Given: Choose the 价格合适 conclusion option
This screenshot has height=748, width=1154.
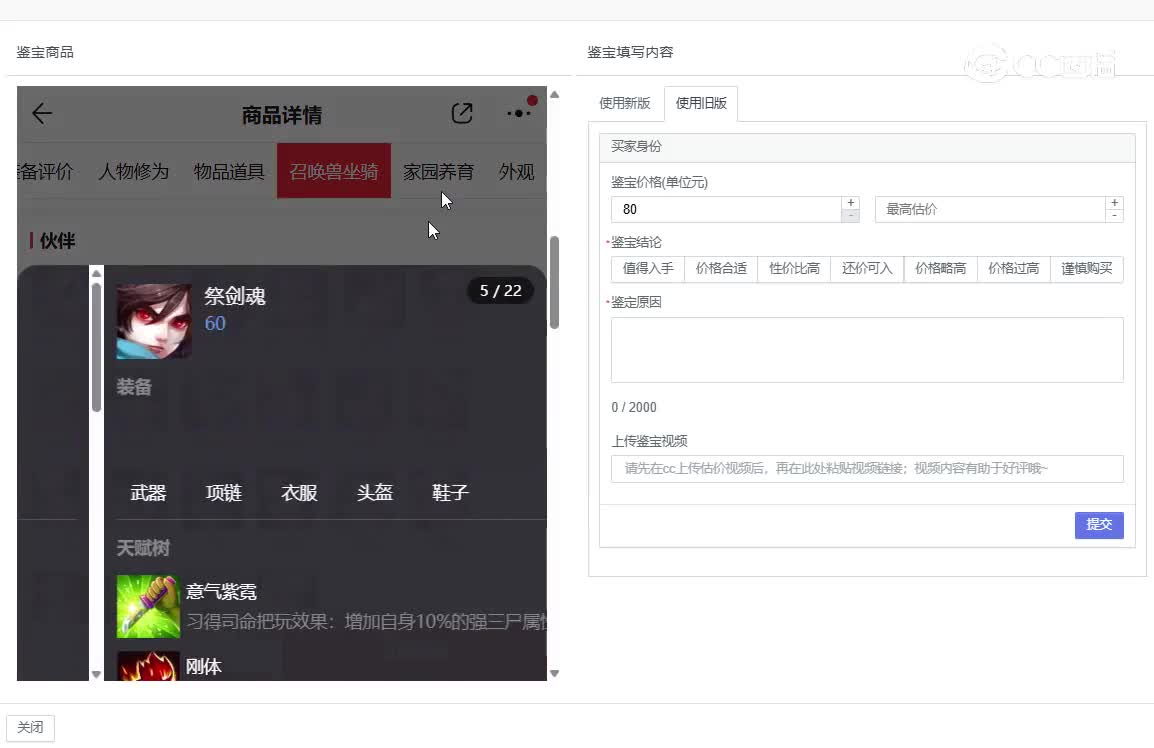Looking at the screenshot, I should click(721, 269).
